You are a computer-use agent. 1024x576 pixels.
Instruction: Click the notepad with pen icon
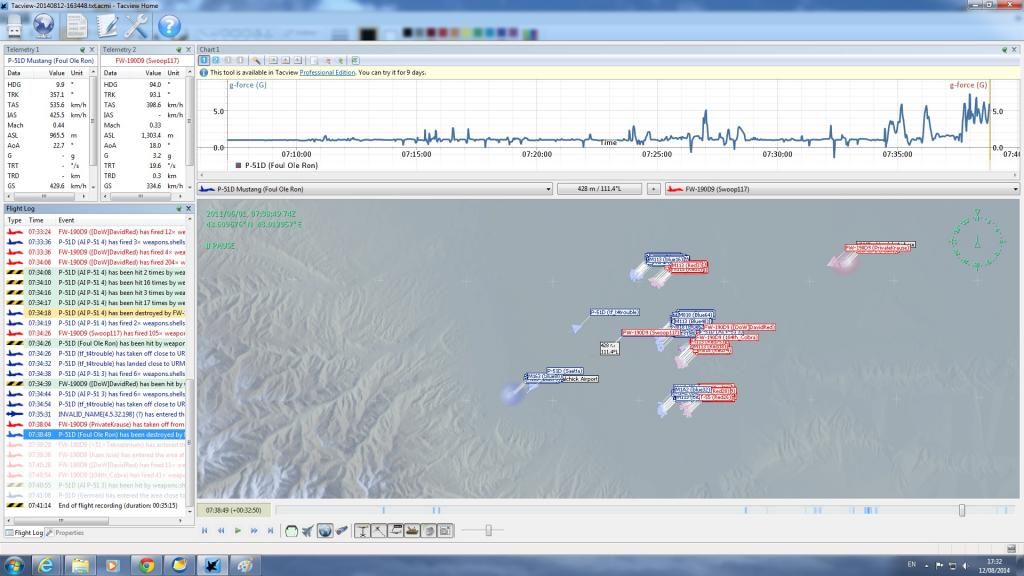click(107, 25)
